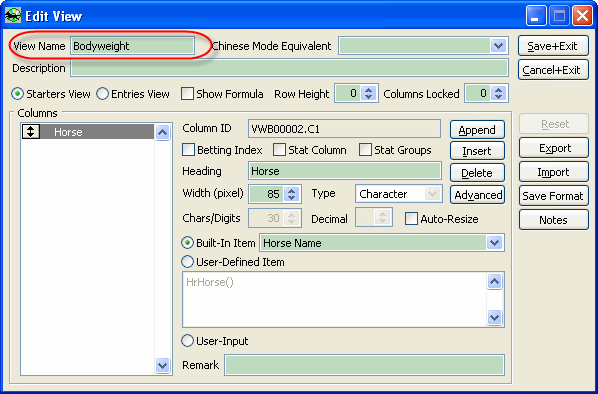Click the formula box scroll down arrow
The width and height of the screenshot is (598, 394).
(495, 317)
